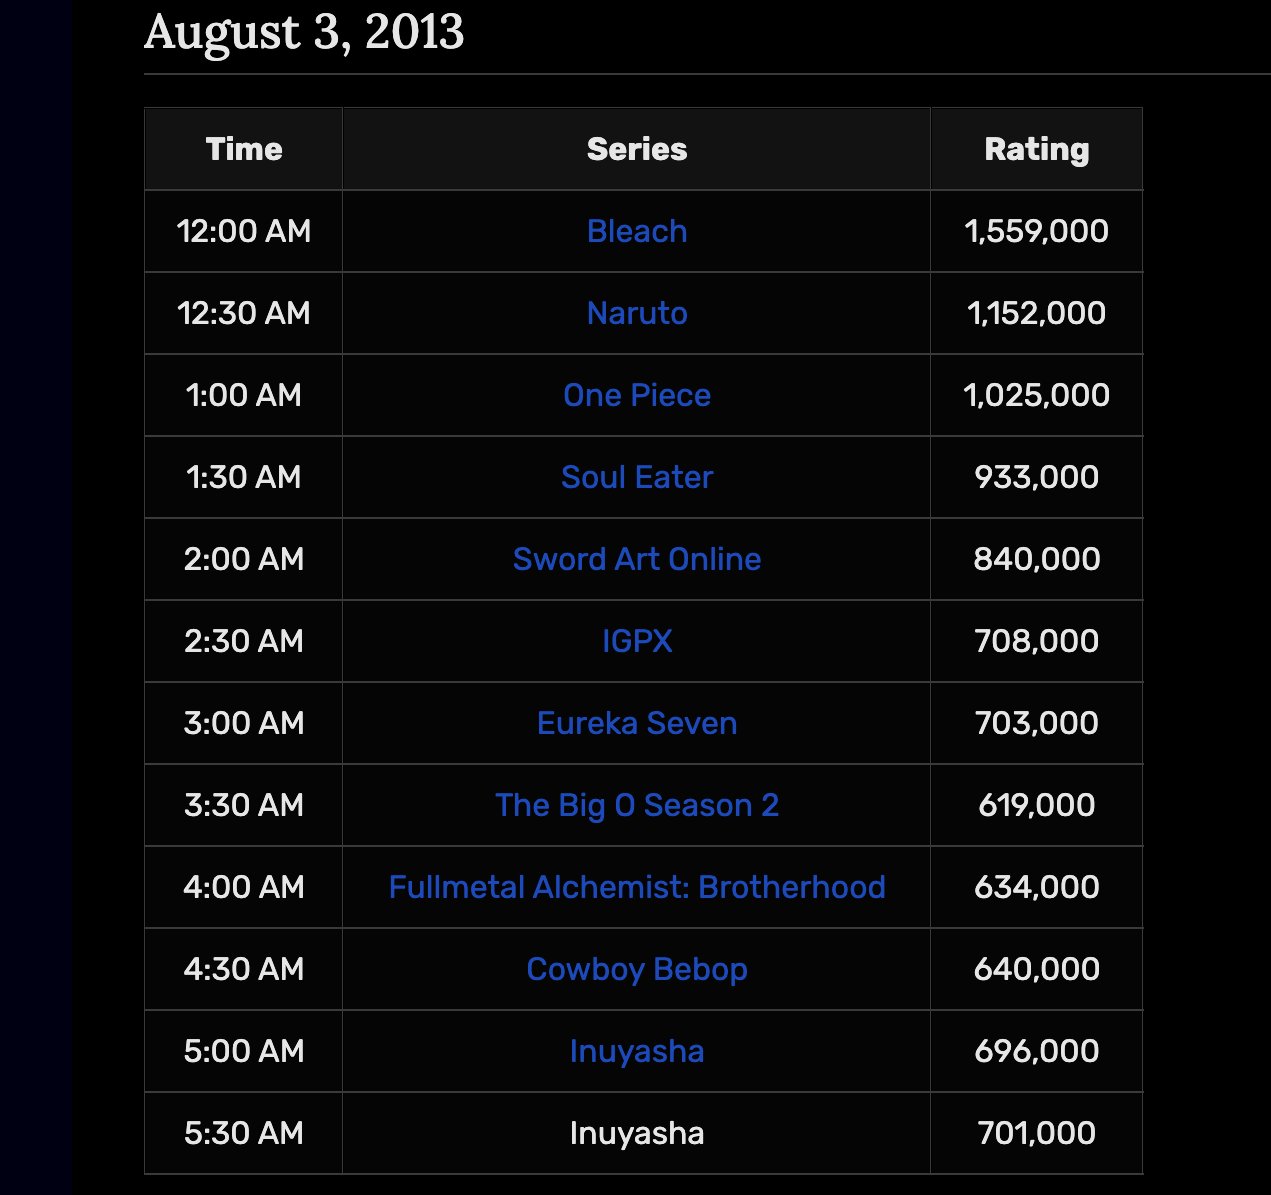Visit the Cowboy Bebop link

[637, 969]
